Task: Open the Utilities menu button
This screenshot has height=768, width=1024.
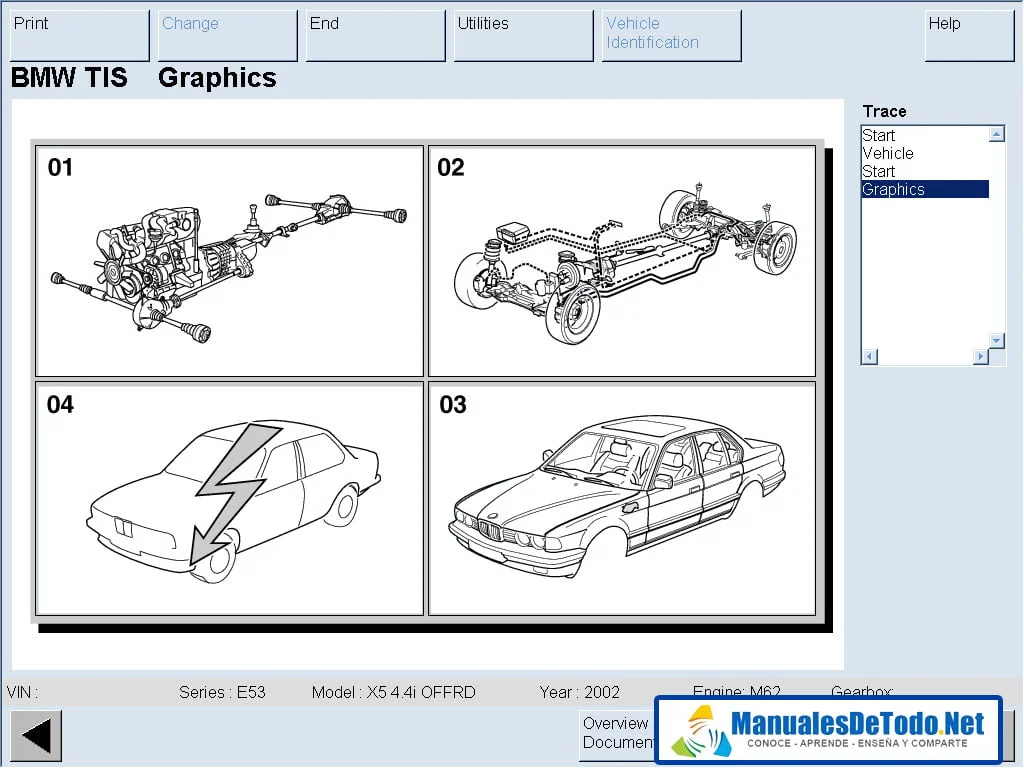Action: point(524,35)
